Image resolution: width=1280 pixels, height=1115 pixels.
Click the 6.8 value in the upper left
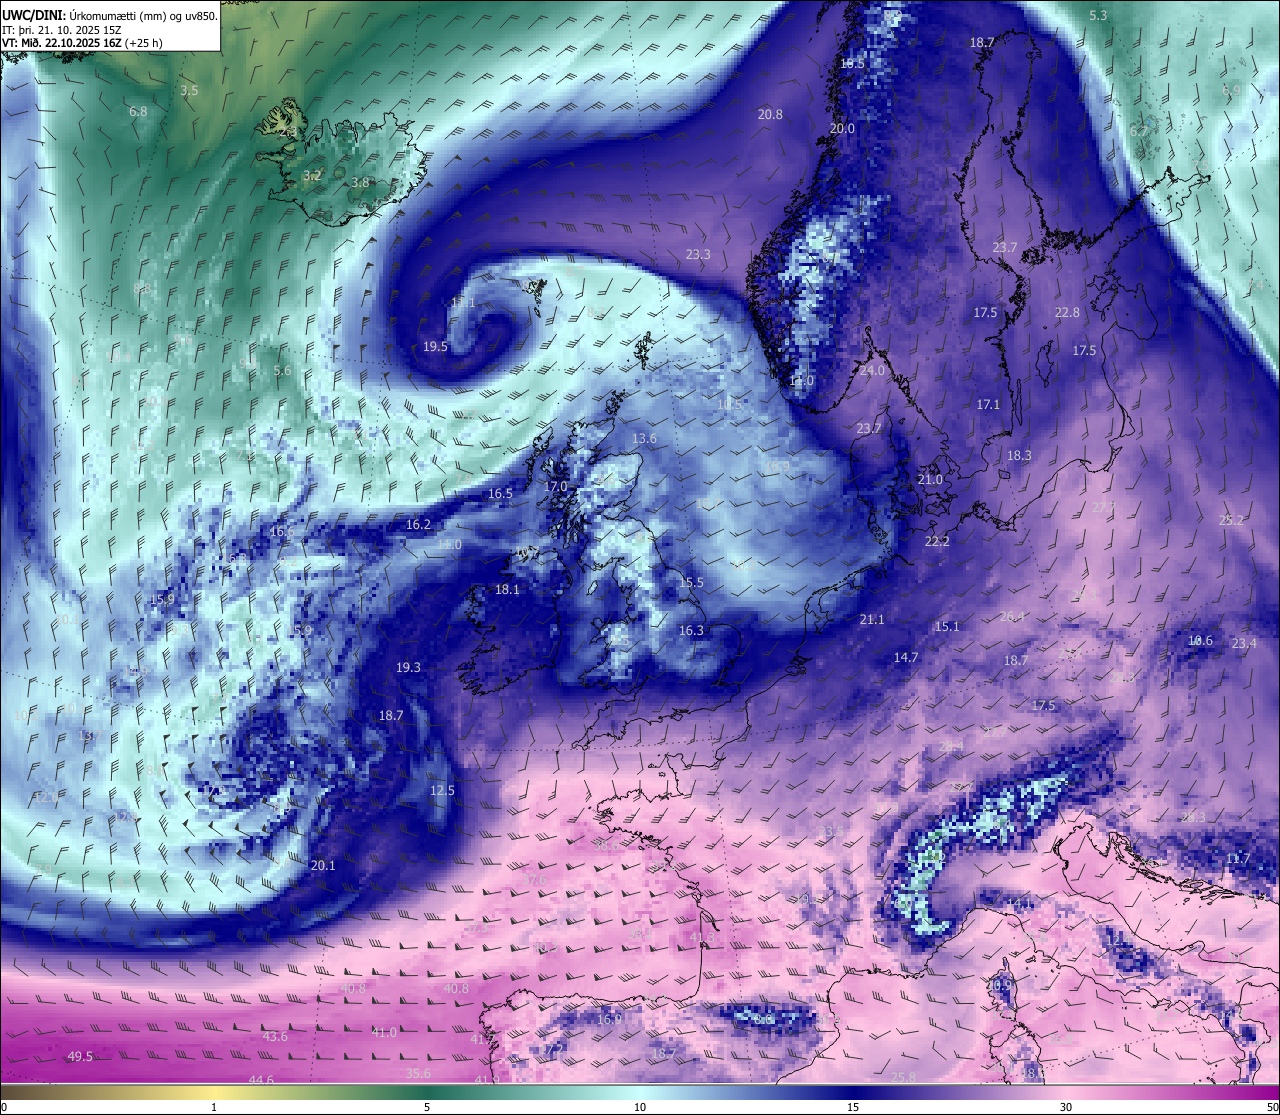[138, 112]
